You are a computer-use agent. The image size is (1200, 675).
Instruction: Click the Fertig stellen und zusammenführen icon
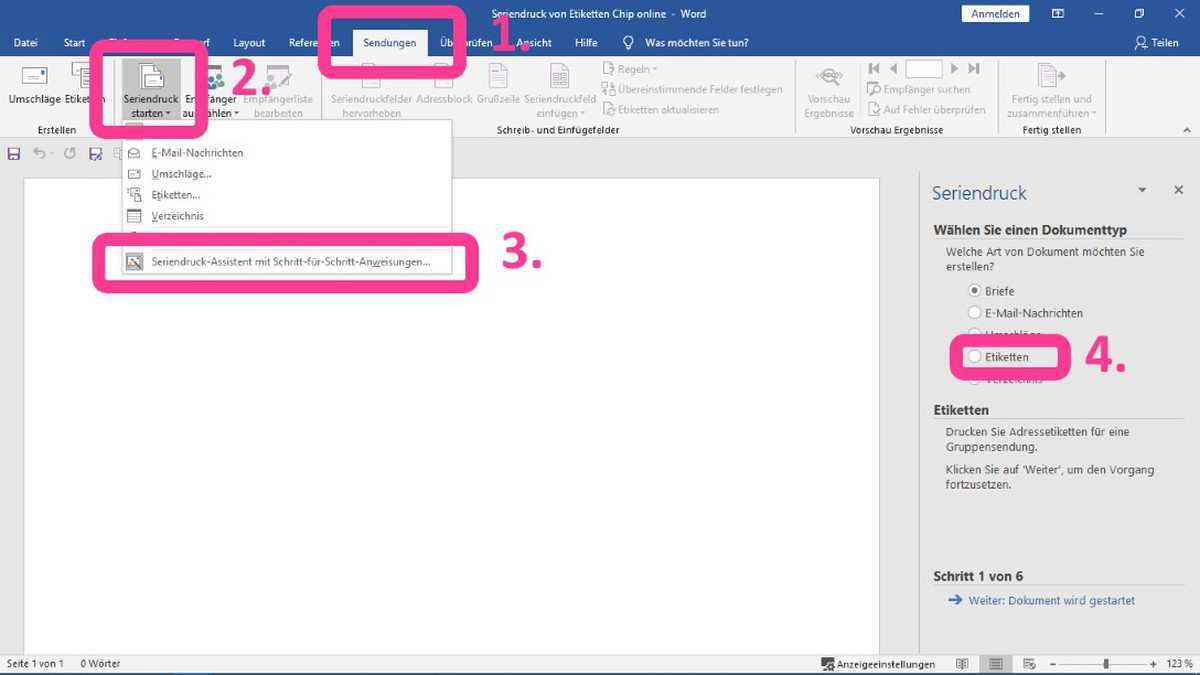click(x=1050, y=76)
